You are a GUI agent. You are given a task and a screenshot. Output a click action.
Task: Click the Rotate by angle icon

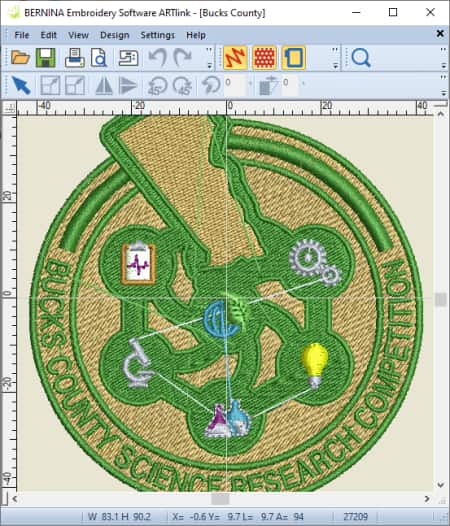point(211,85)
